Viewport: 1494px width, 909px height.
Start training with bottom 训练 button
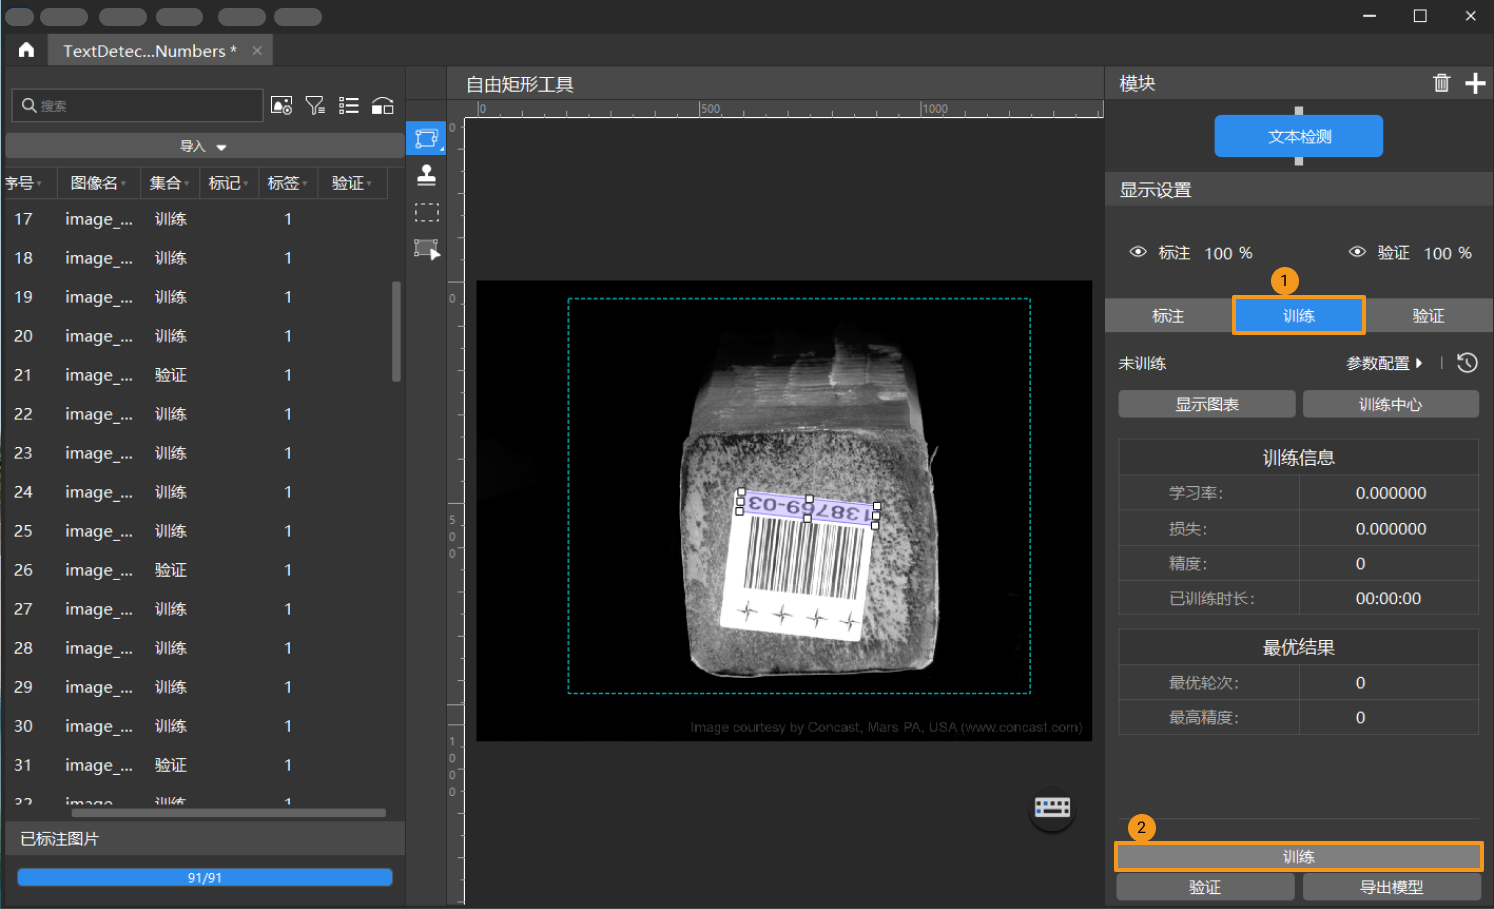(x=1299, y=857)
